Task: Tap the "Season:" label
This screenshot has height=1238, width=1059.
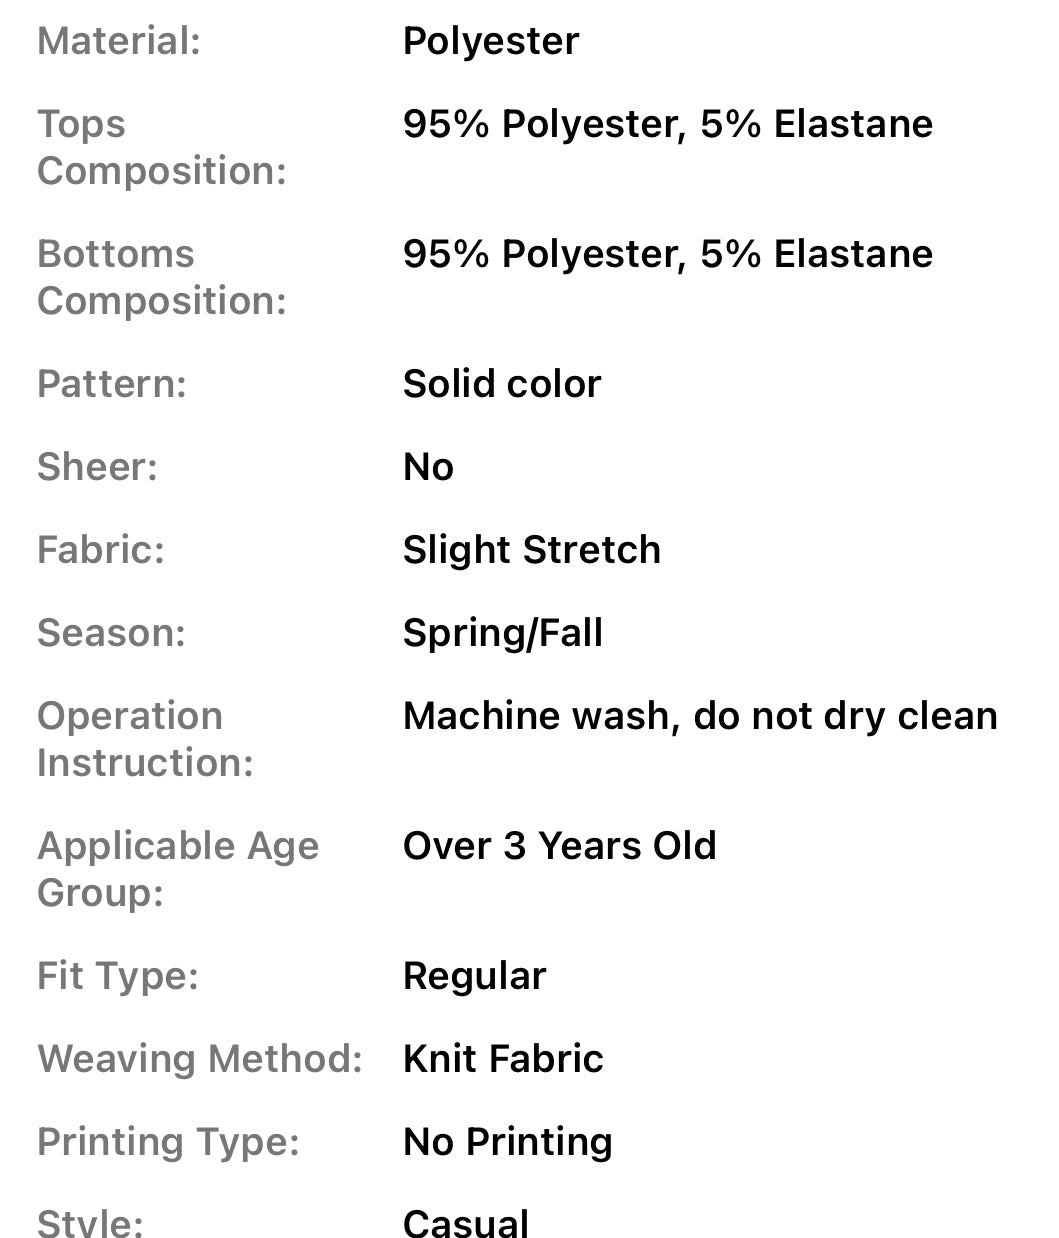Action: pyautogui.click(x=111, y=633)
